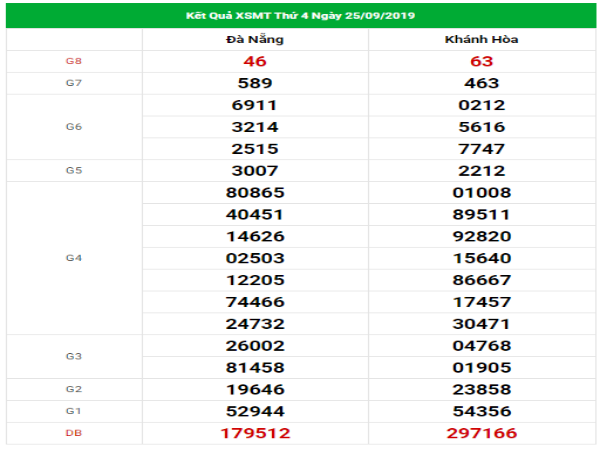
Task: Select Khánh Hòa G6 number 5616
Action: [480, 127]
